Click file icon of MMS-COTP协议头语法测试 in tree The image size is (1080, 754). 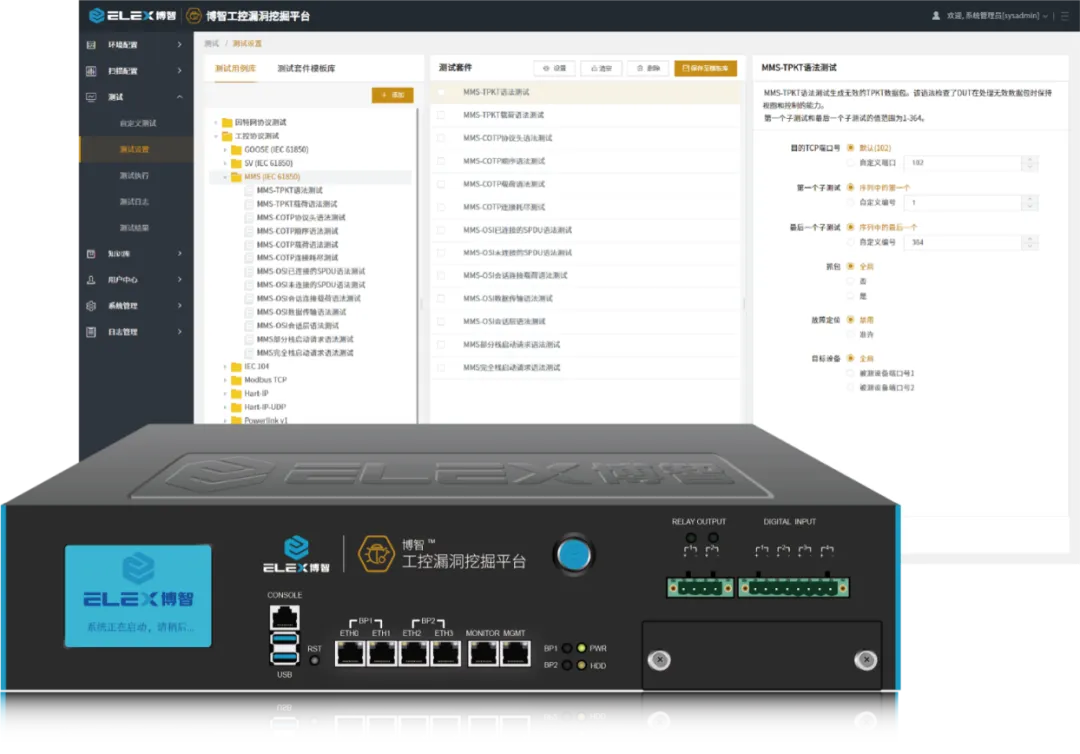250,218
